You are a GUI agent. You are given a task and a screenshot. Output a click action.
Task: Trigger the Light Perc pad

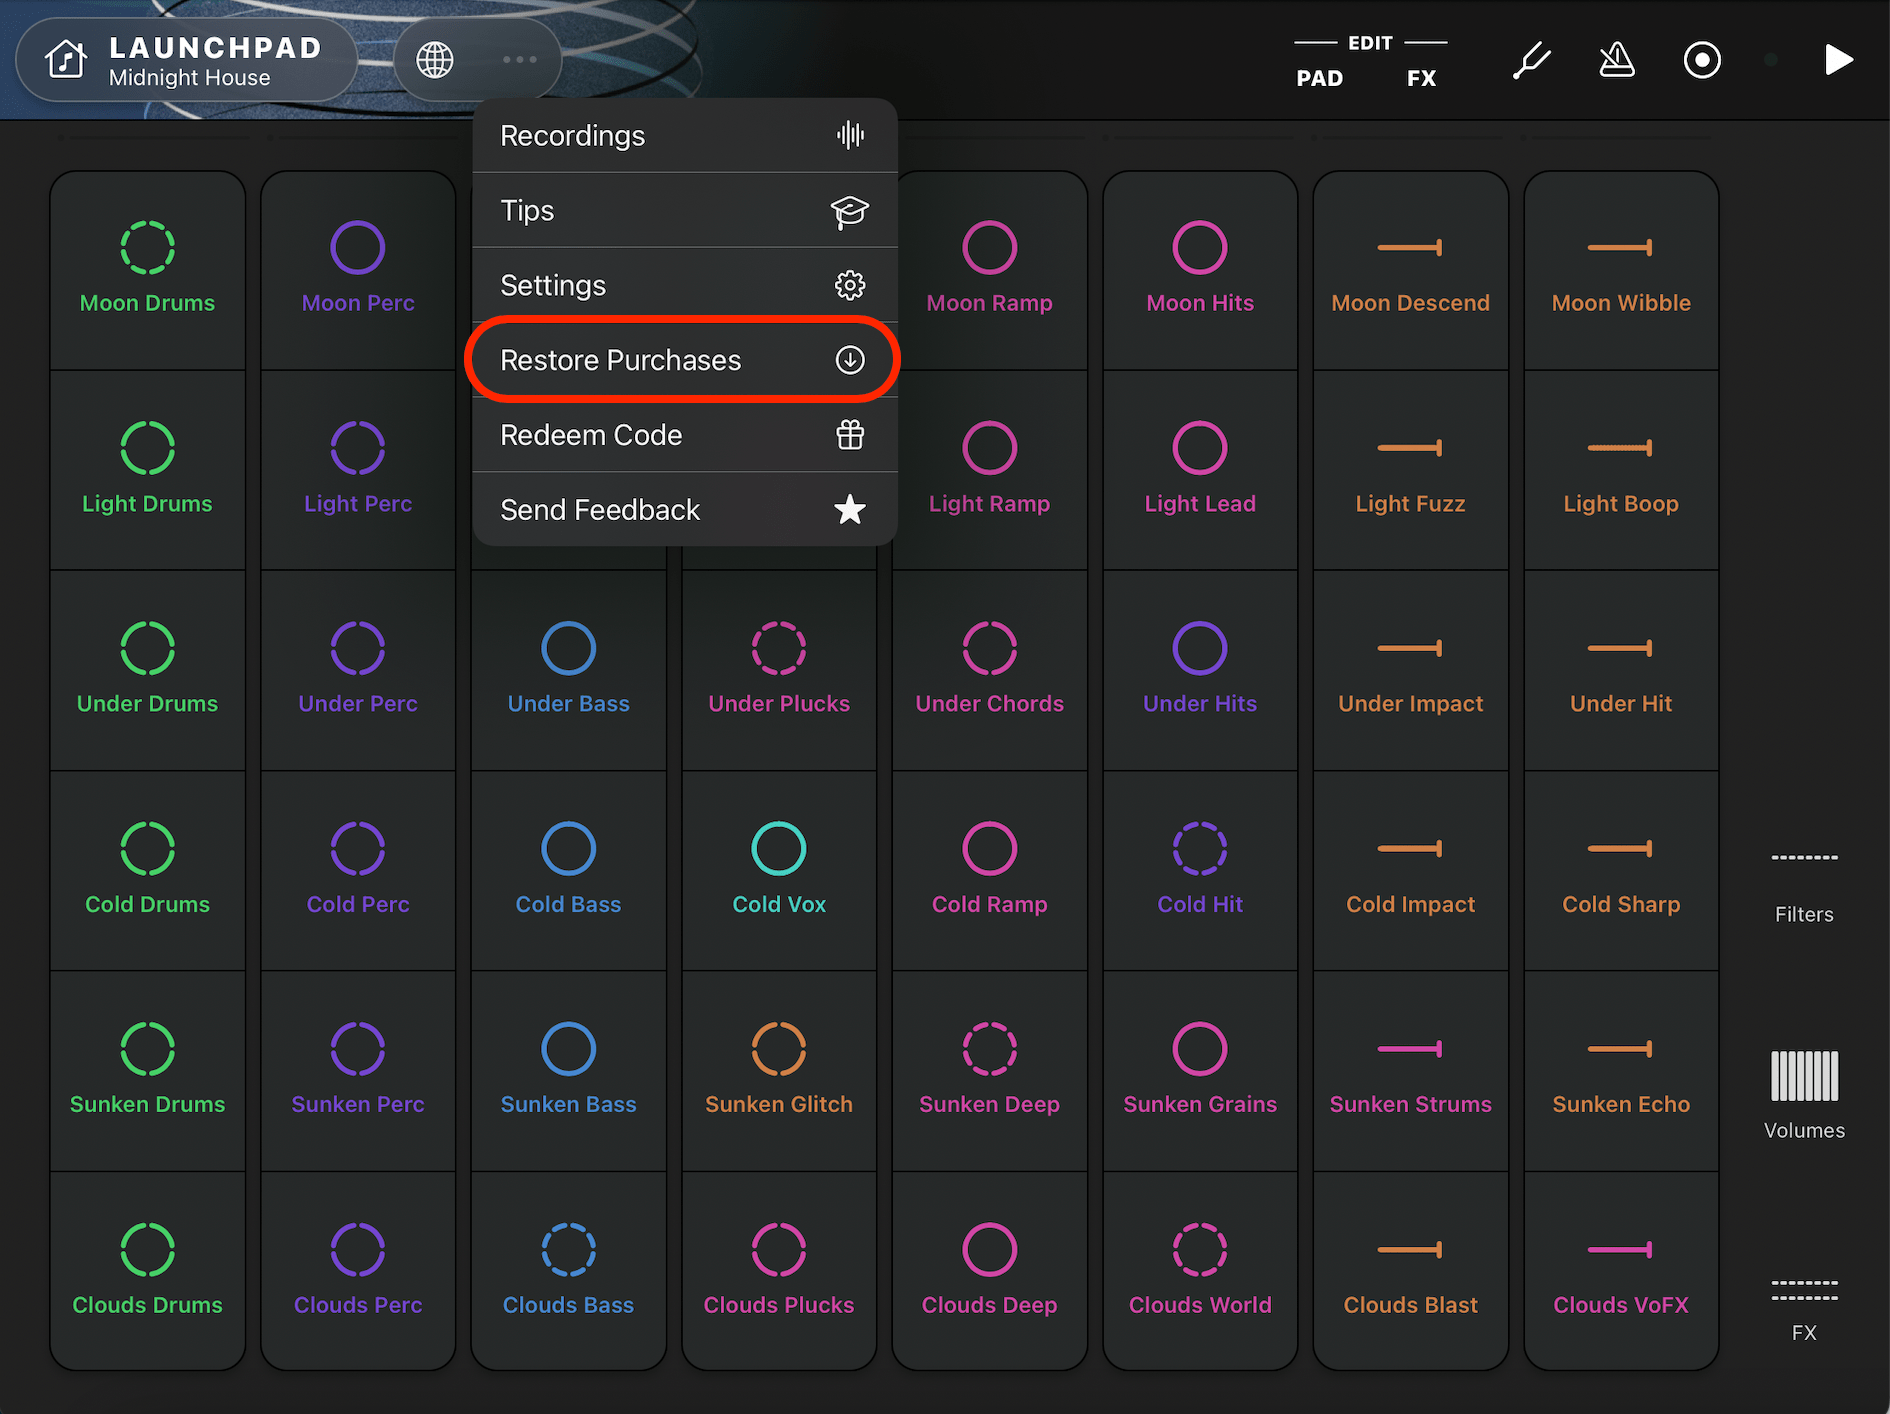[x=358, y=470]
